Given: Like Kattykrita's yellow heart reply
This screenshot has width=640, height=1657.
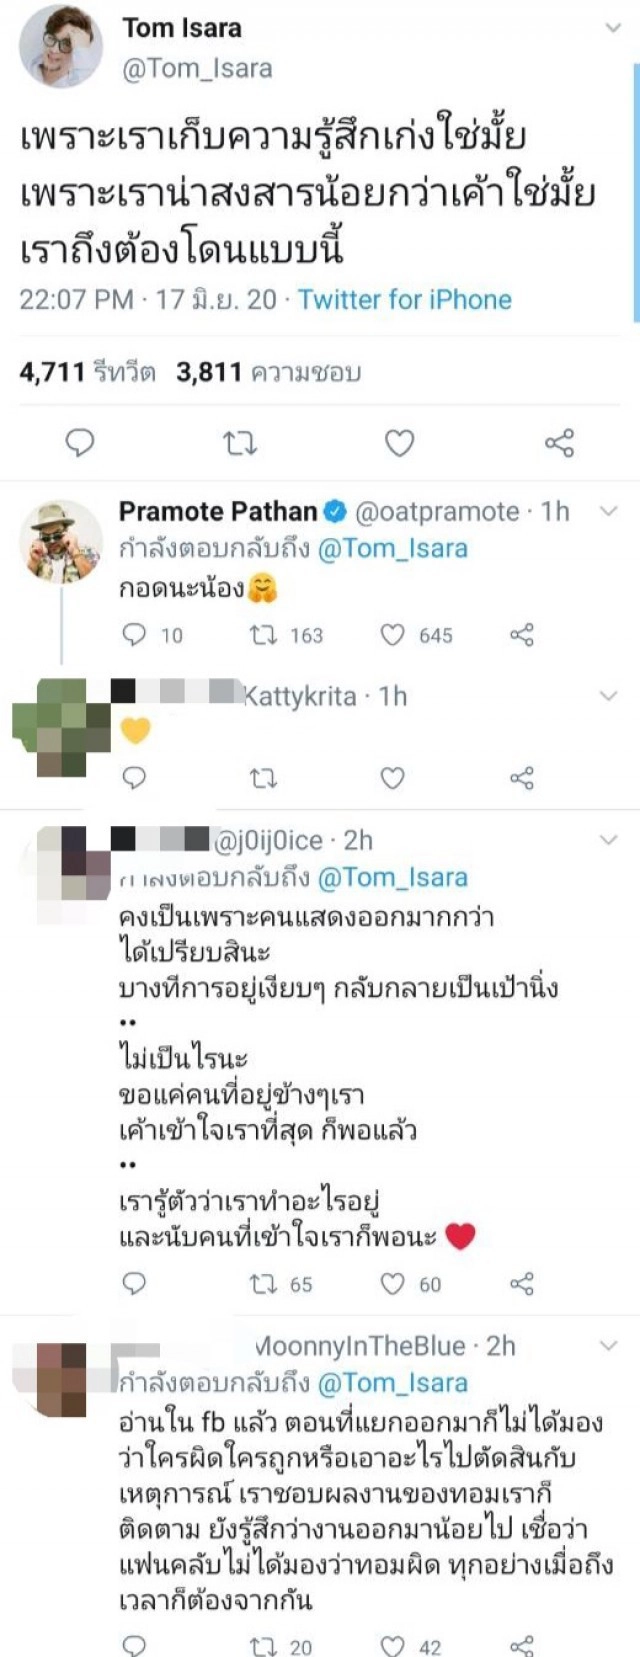Looking at the screenshot, I should click(x=393, y=777).
